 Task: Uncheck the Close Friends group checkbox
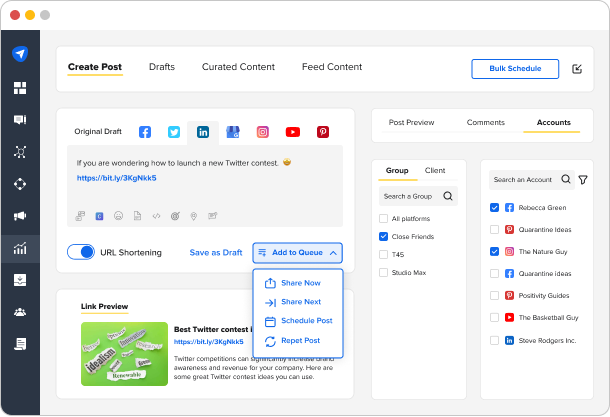point(383,236)
